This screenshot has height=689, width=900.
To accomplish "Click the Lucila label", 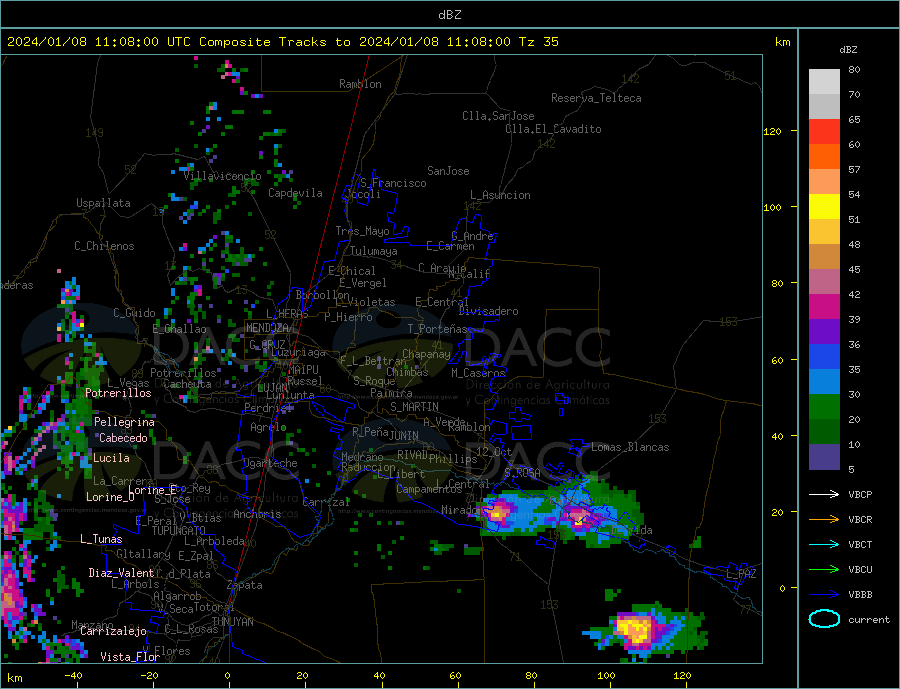I will [111, 458].
